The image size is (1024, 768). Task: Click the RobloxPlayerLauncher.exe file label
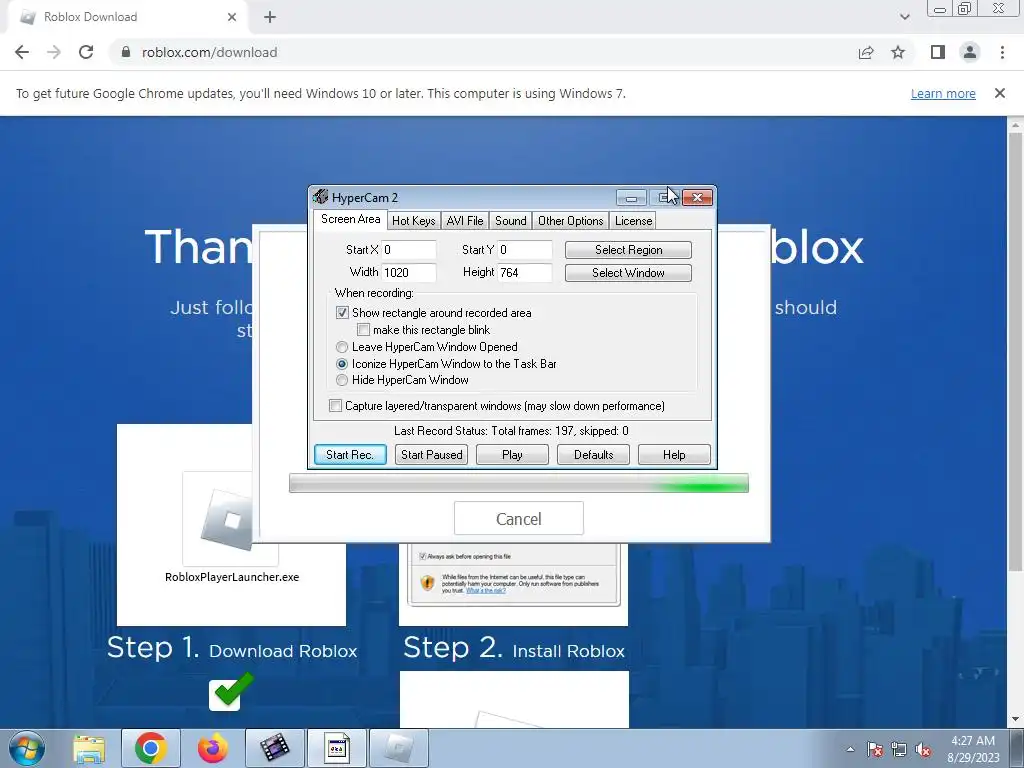click(x=232, y=577)
